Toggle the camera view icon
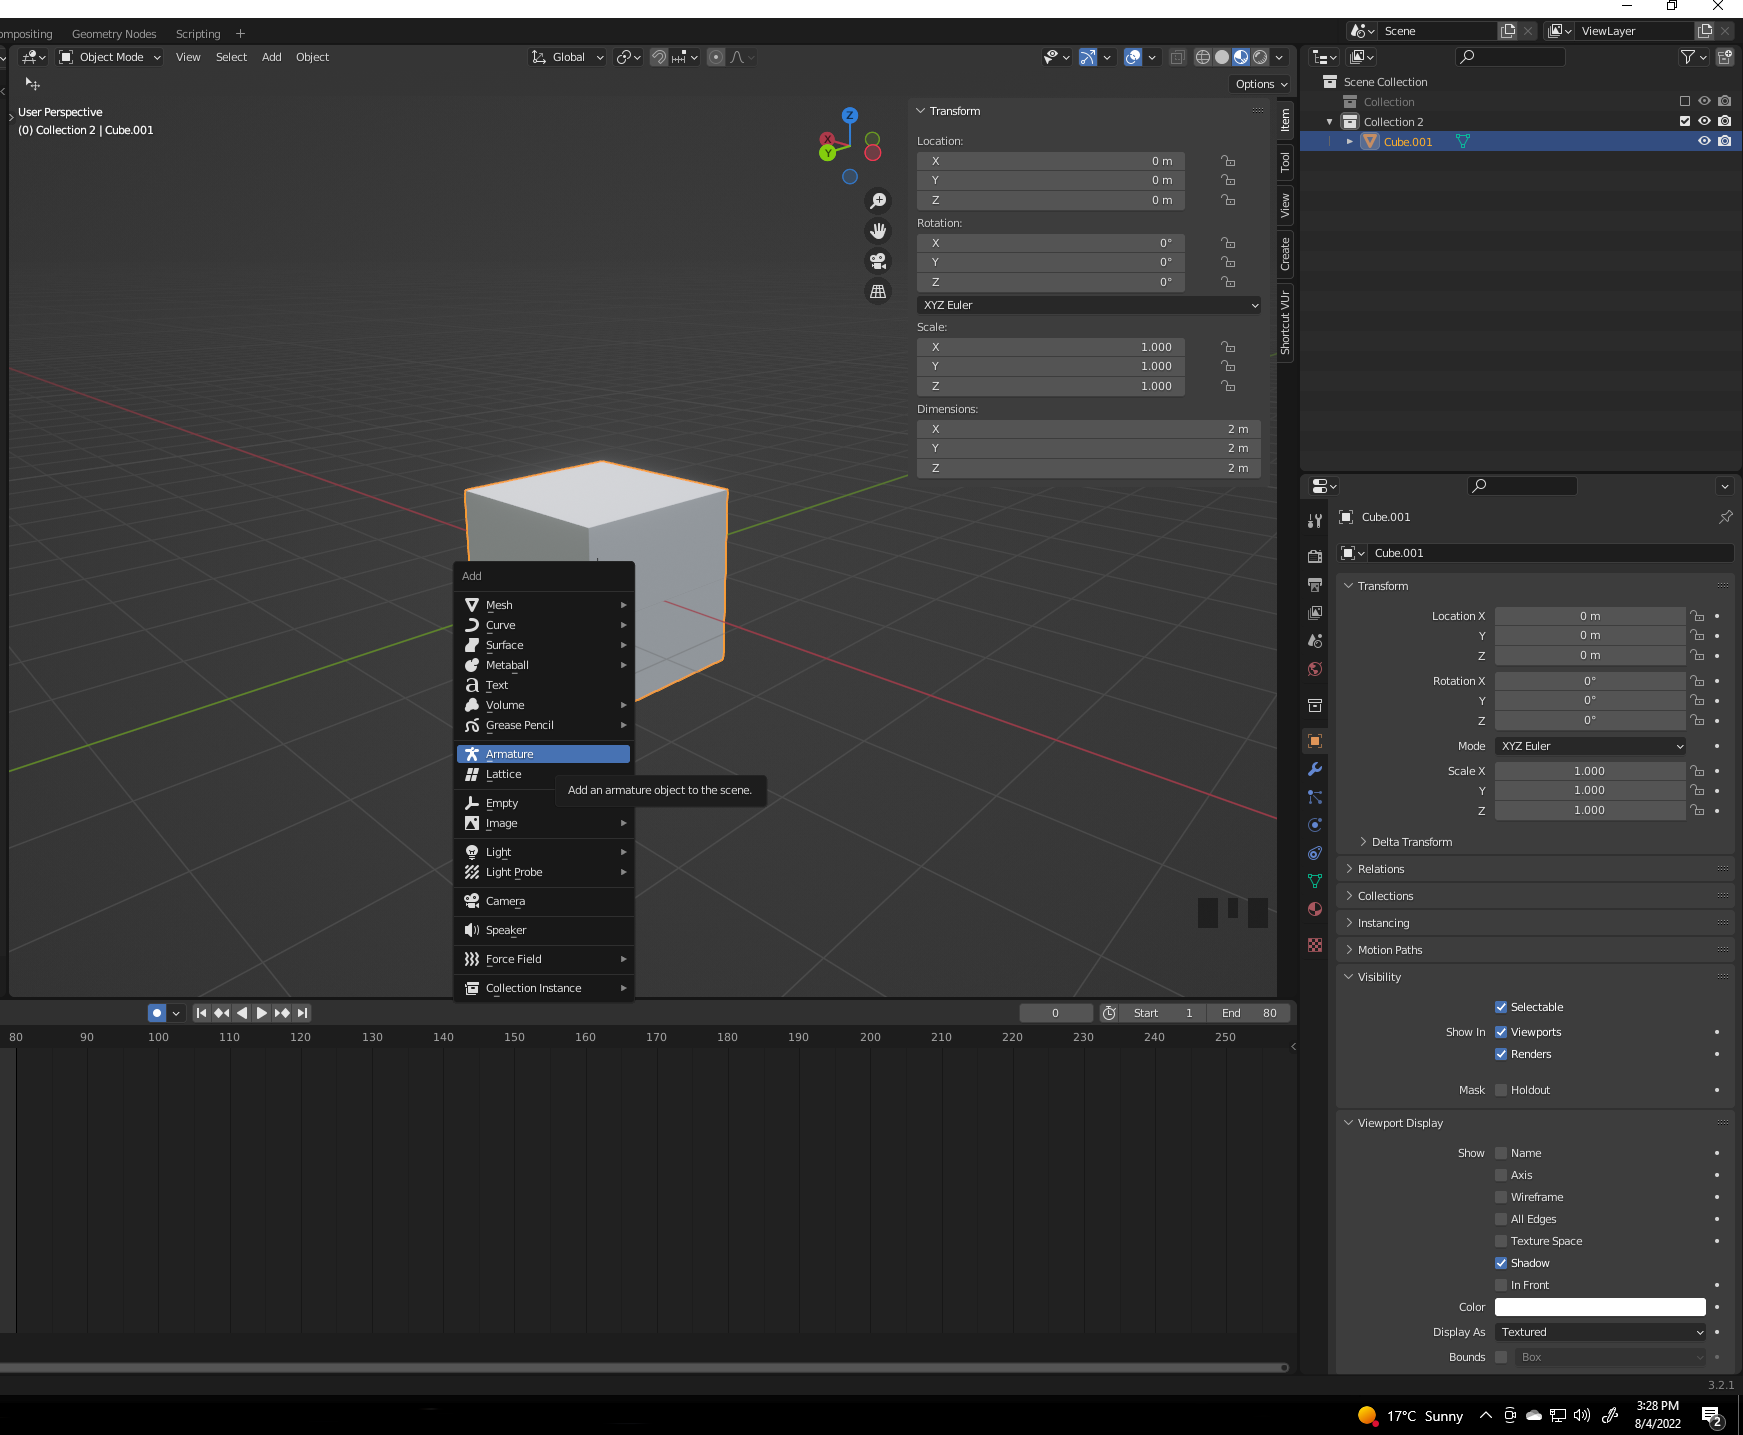 [878, 261]
